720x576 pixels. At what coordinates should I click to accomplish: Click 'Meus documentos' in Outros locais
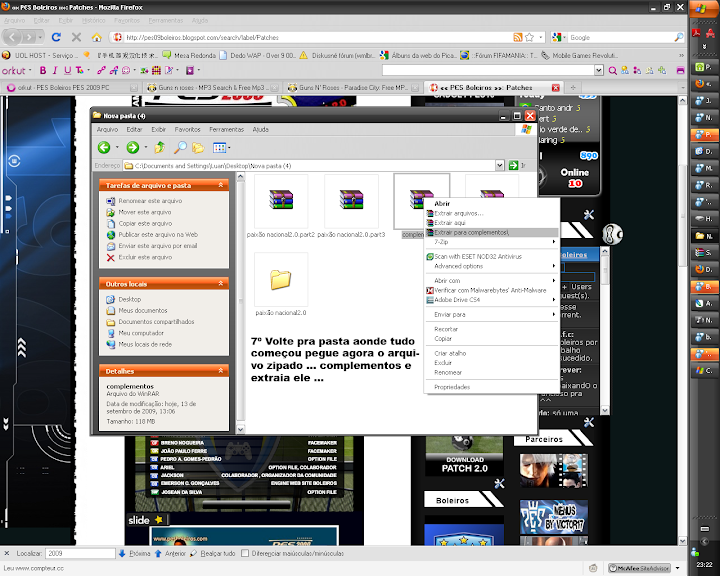142,310
